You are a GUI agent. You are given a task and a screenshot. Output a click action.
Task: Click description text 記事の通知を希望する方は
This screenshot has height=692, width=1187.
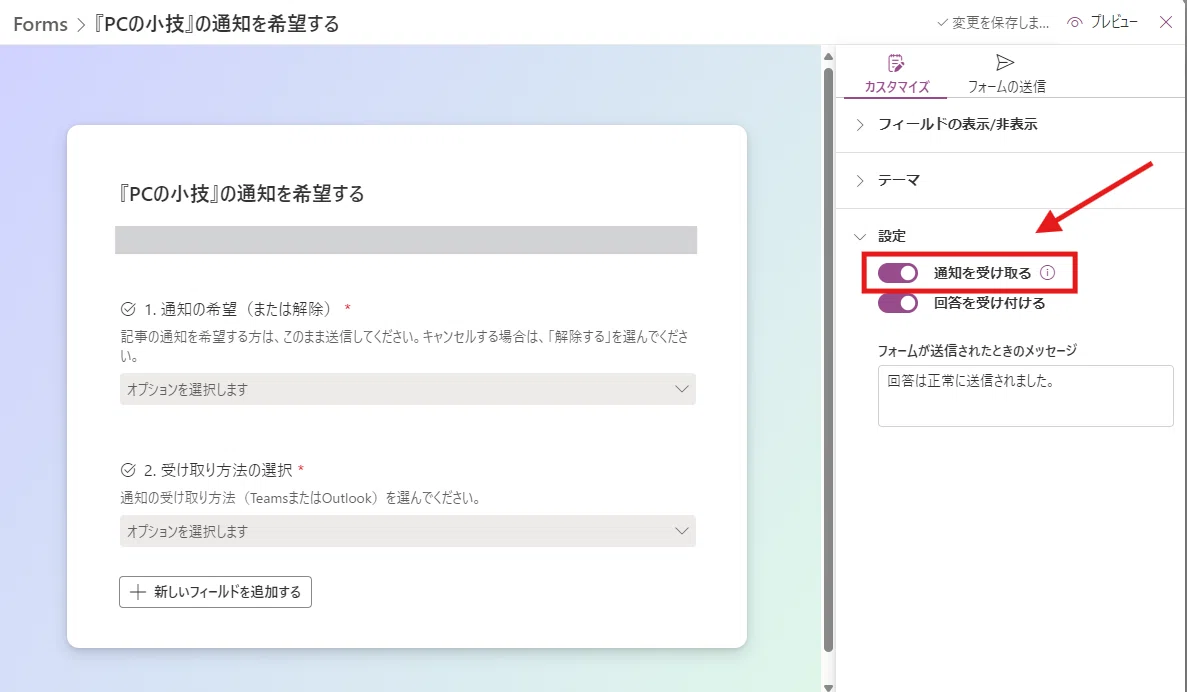click(404, 345)
